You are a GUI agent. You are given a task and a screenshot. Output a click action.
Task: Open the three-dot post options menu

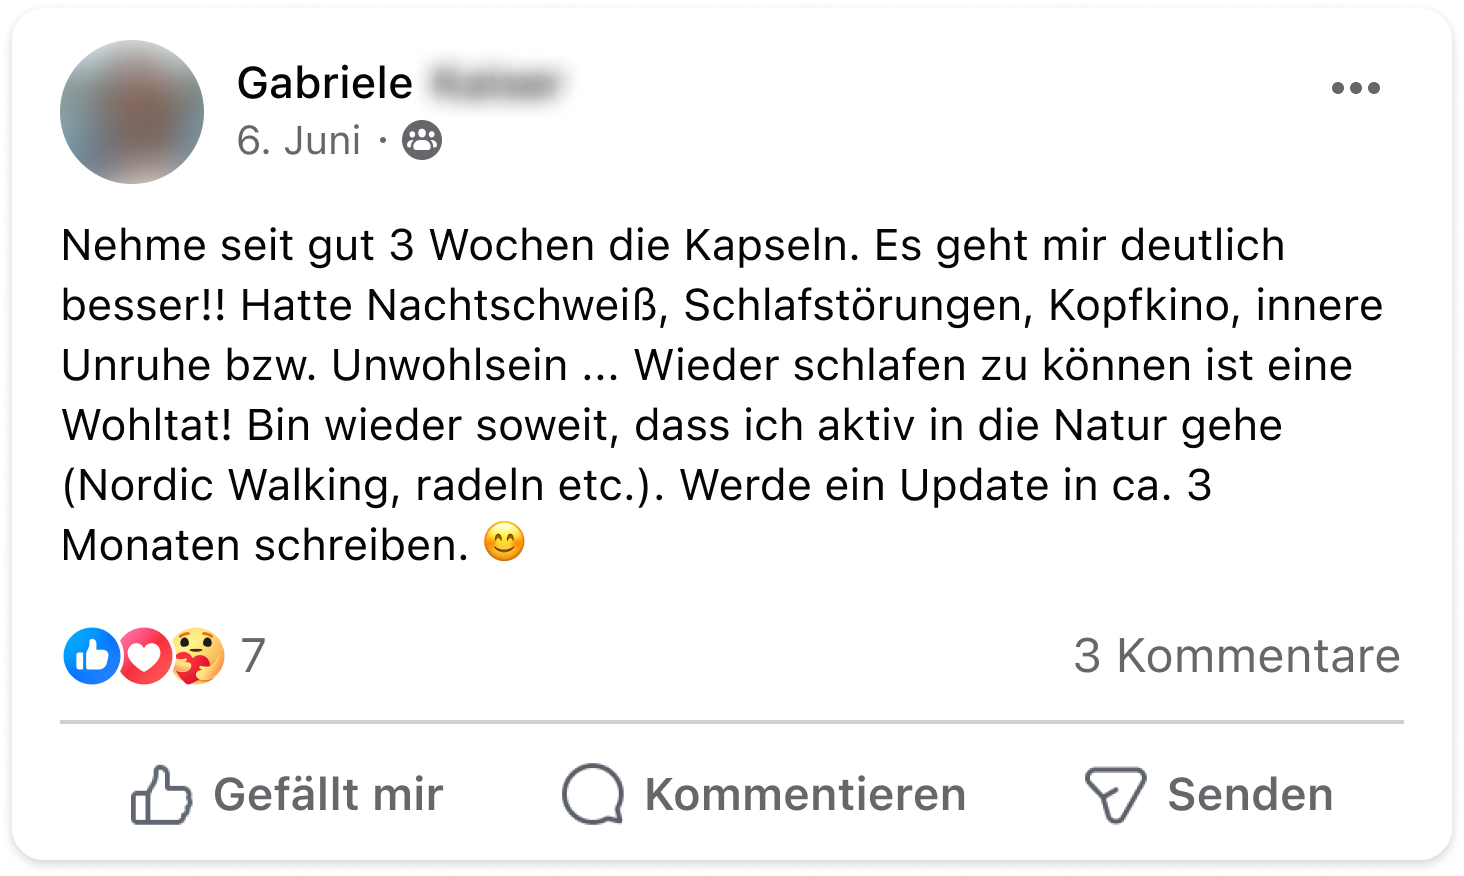[x=1355, y=88]
